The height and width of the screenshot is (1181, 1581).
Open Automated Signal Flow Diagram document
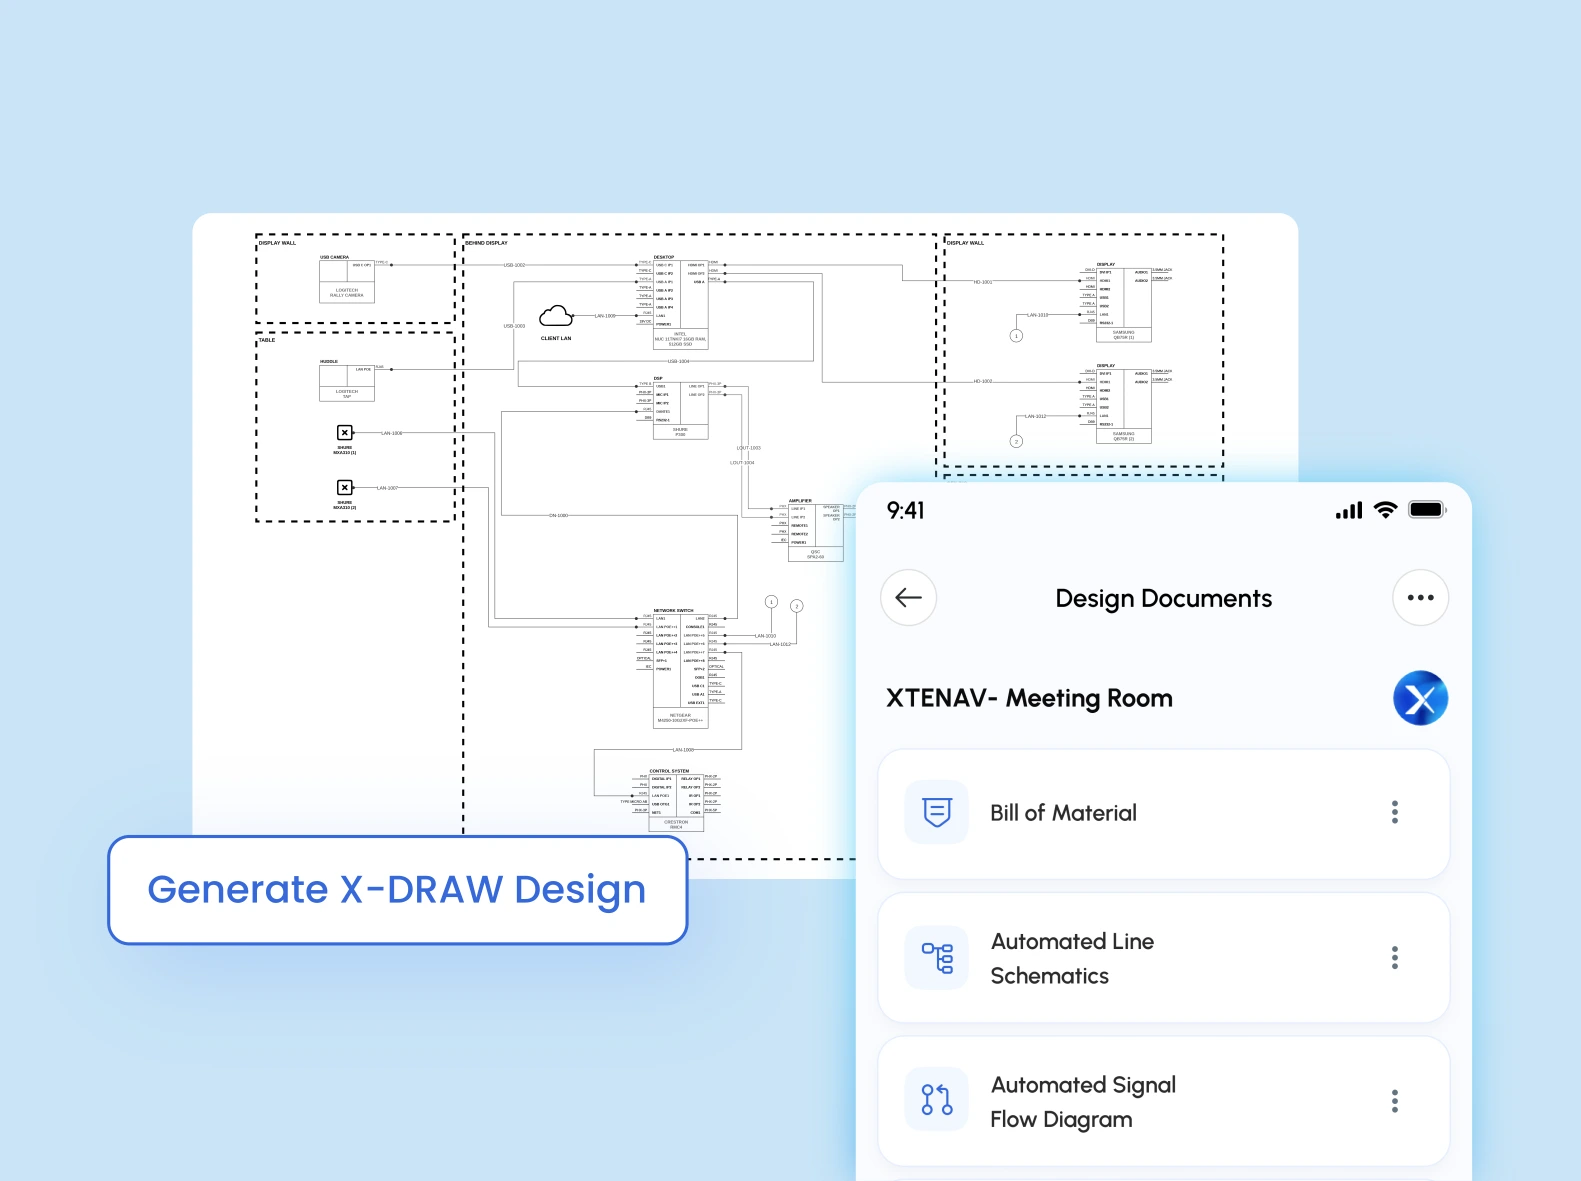[1164, 1101]
